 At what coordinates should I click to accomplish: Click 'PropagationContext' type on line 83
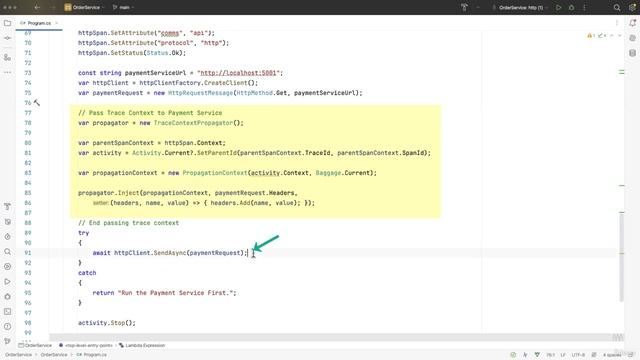coord(215,173)
